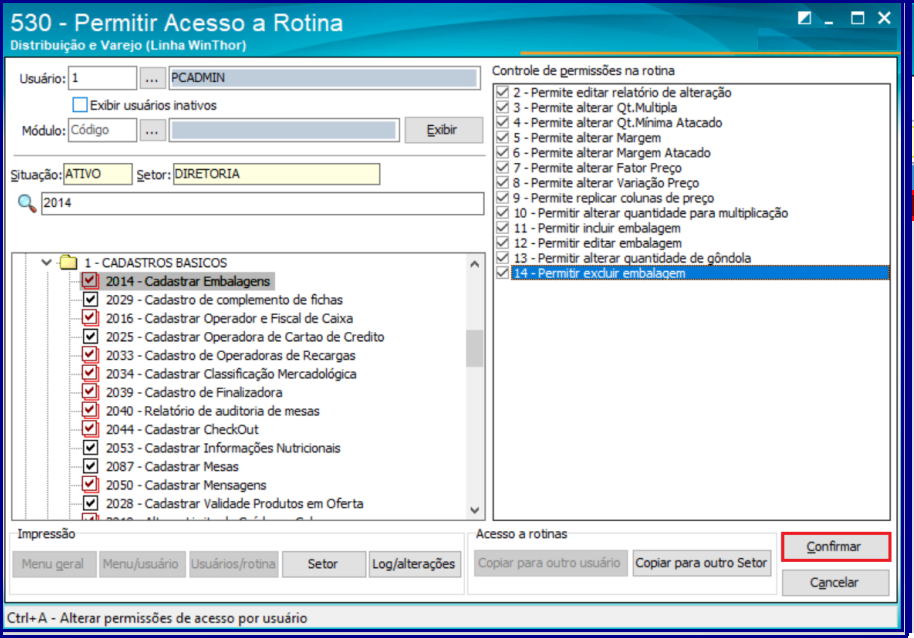Open Log/alterações report
The width and height of the screenshot is (914, 638).
point(414,564)
